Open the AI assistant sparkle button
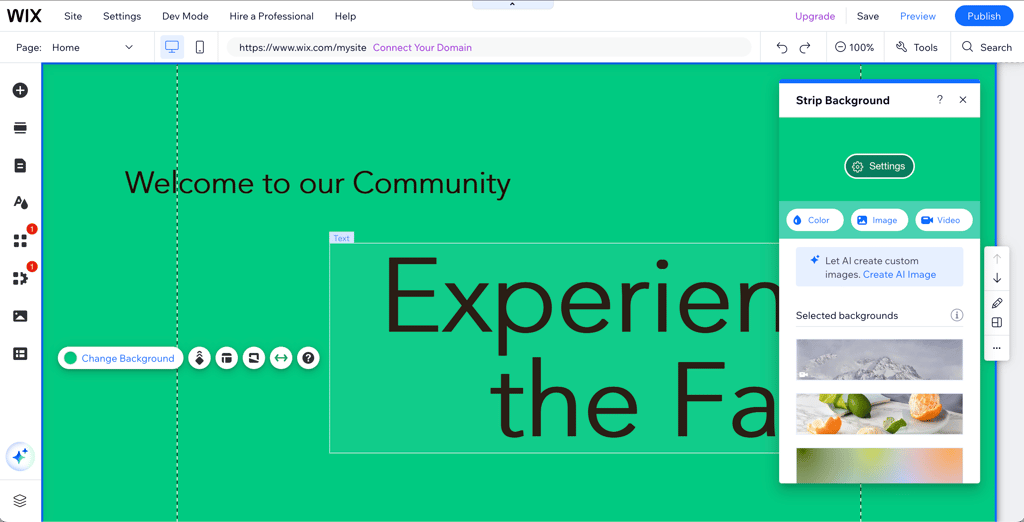Screen dimensions: 1024x522 pos(20,457)
